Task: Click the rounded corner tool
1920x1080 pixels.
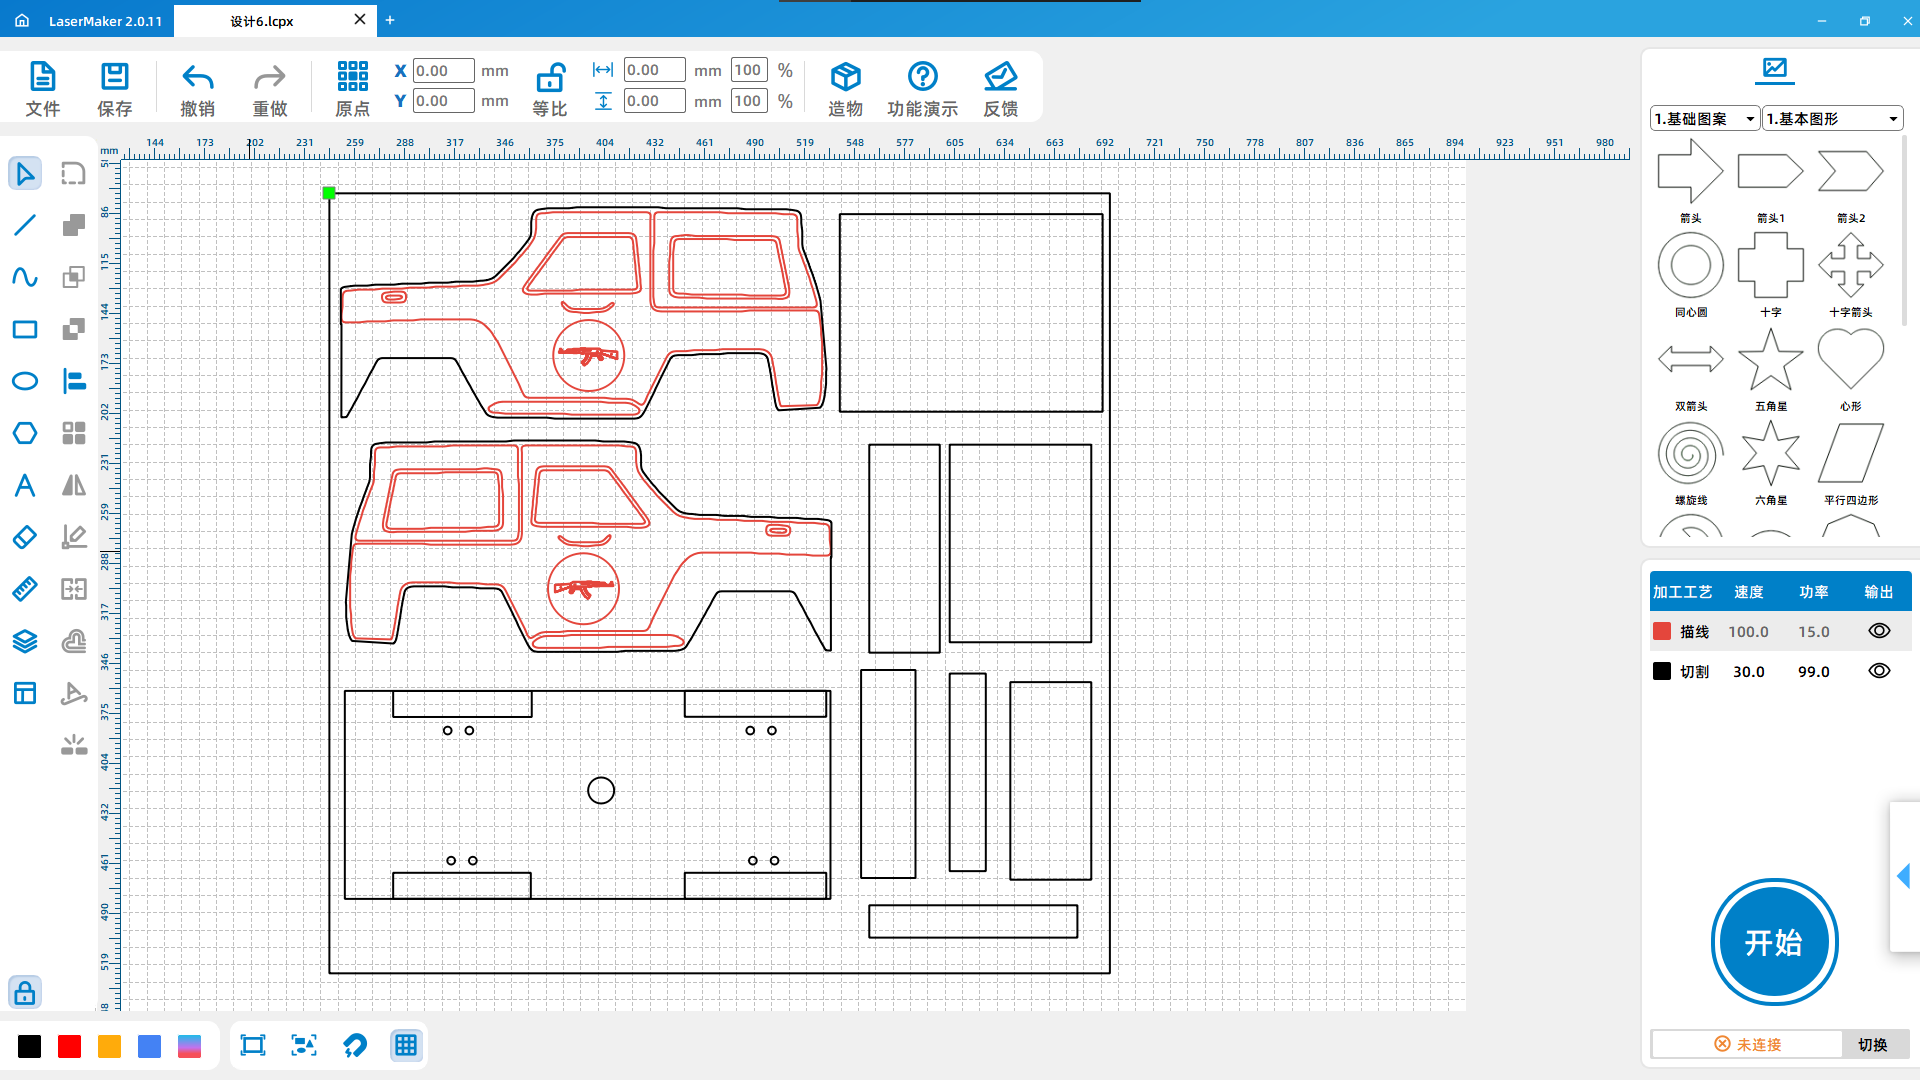Action: tap(74, 173)
